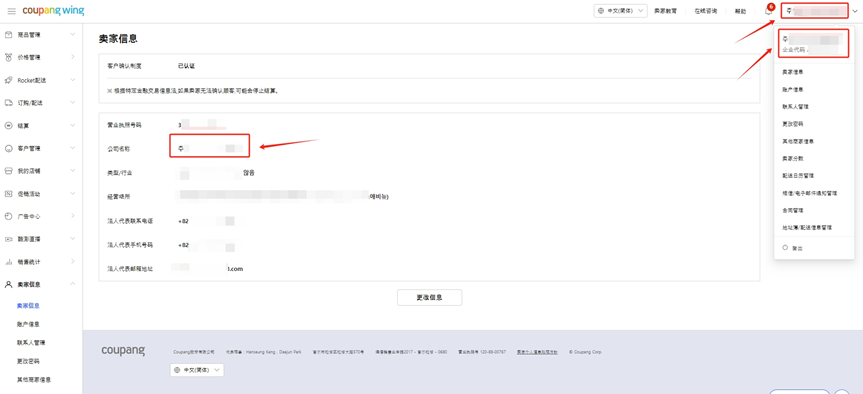Open the footer 中文(简体) language selector
The image size is (863, 394).
coord(198,370)
